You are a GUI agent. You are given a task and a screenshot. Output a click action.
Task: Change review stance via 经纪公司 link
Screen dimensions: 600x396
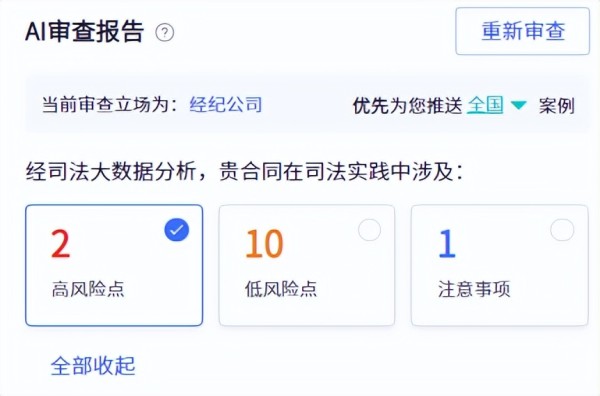coord(226,104)
